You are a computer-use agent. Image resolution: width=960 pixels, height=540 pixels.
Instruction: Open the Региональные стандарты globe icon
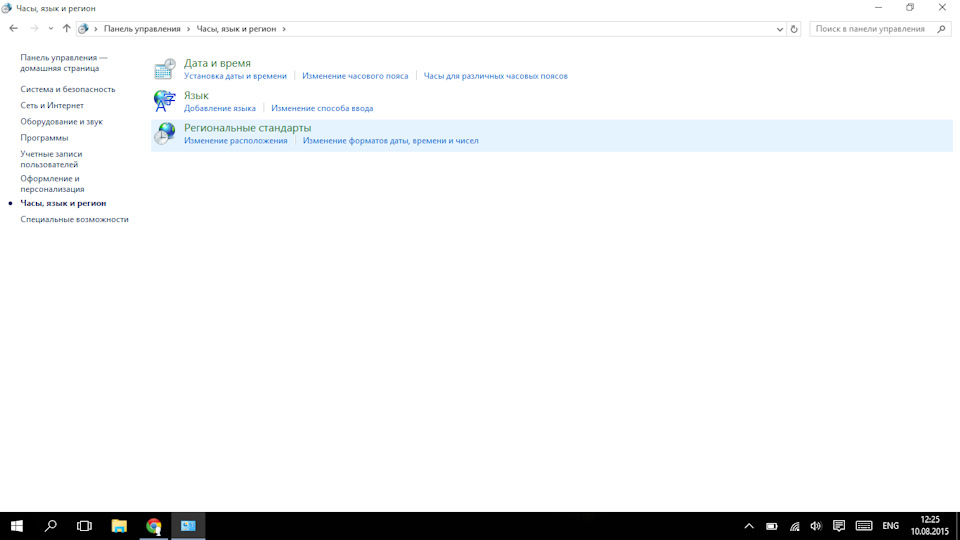164,133
